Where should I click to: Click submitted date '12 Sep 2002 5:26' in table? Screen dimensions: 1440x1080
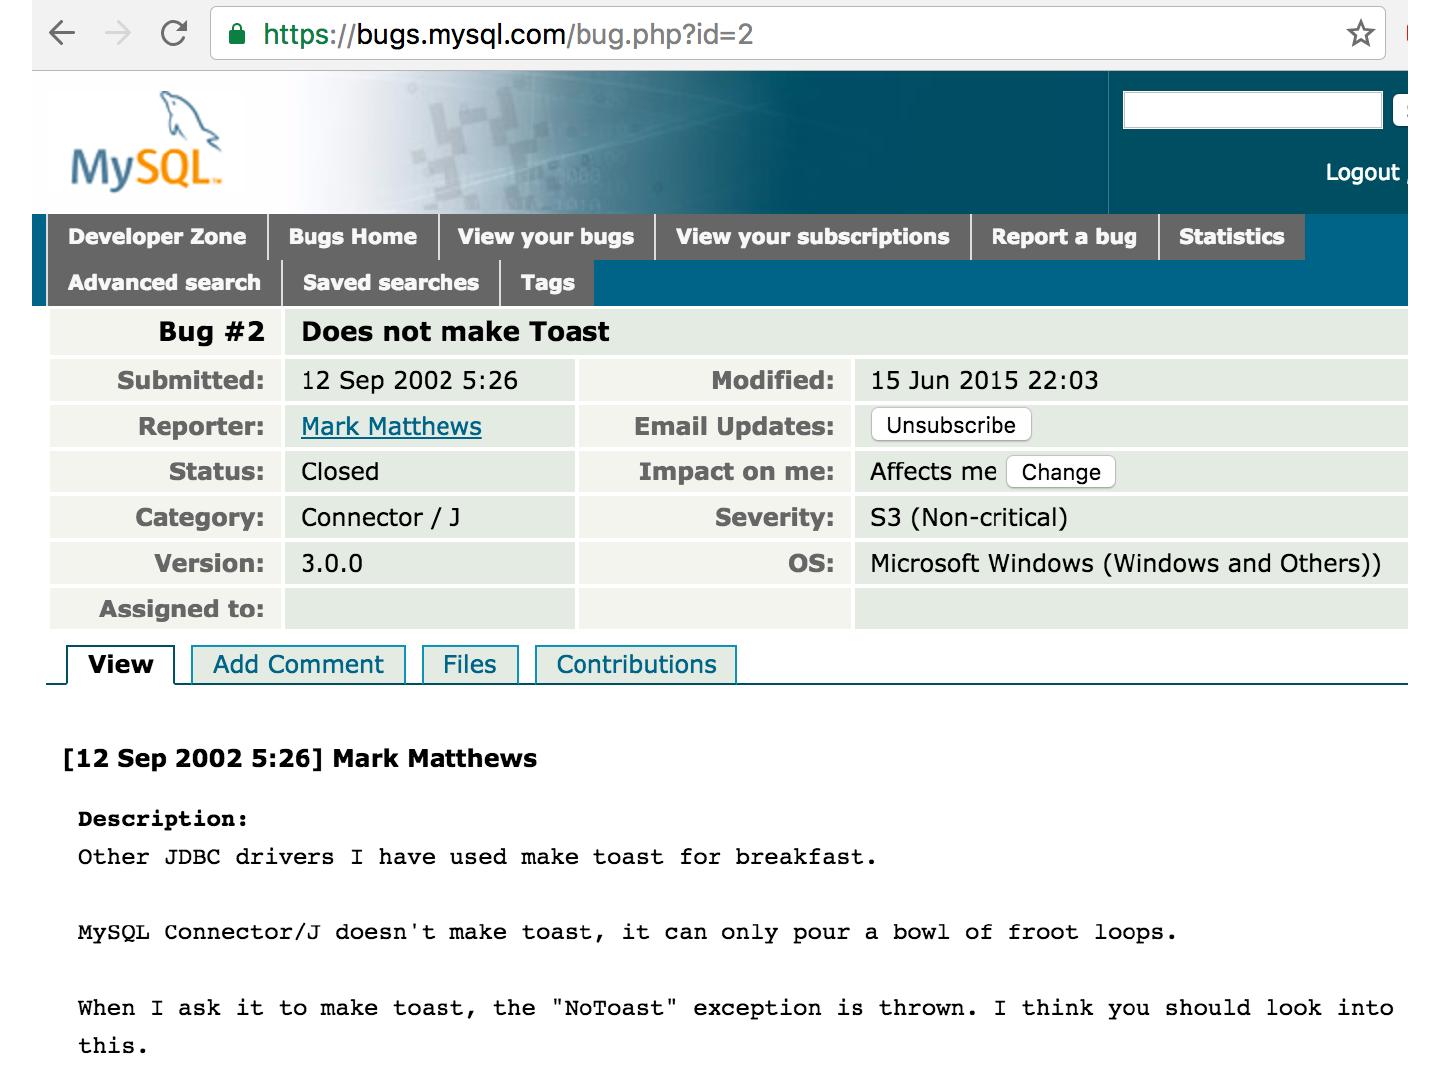[410, 381]
